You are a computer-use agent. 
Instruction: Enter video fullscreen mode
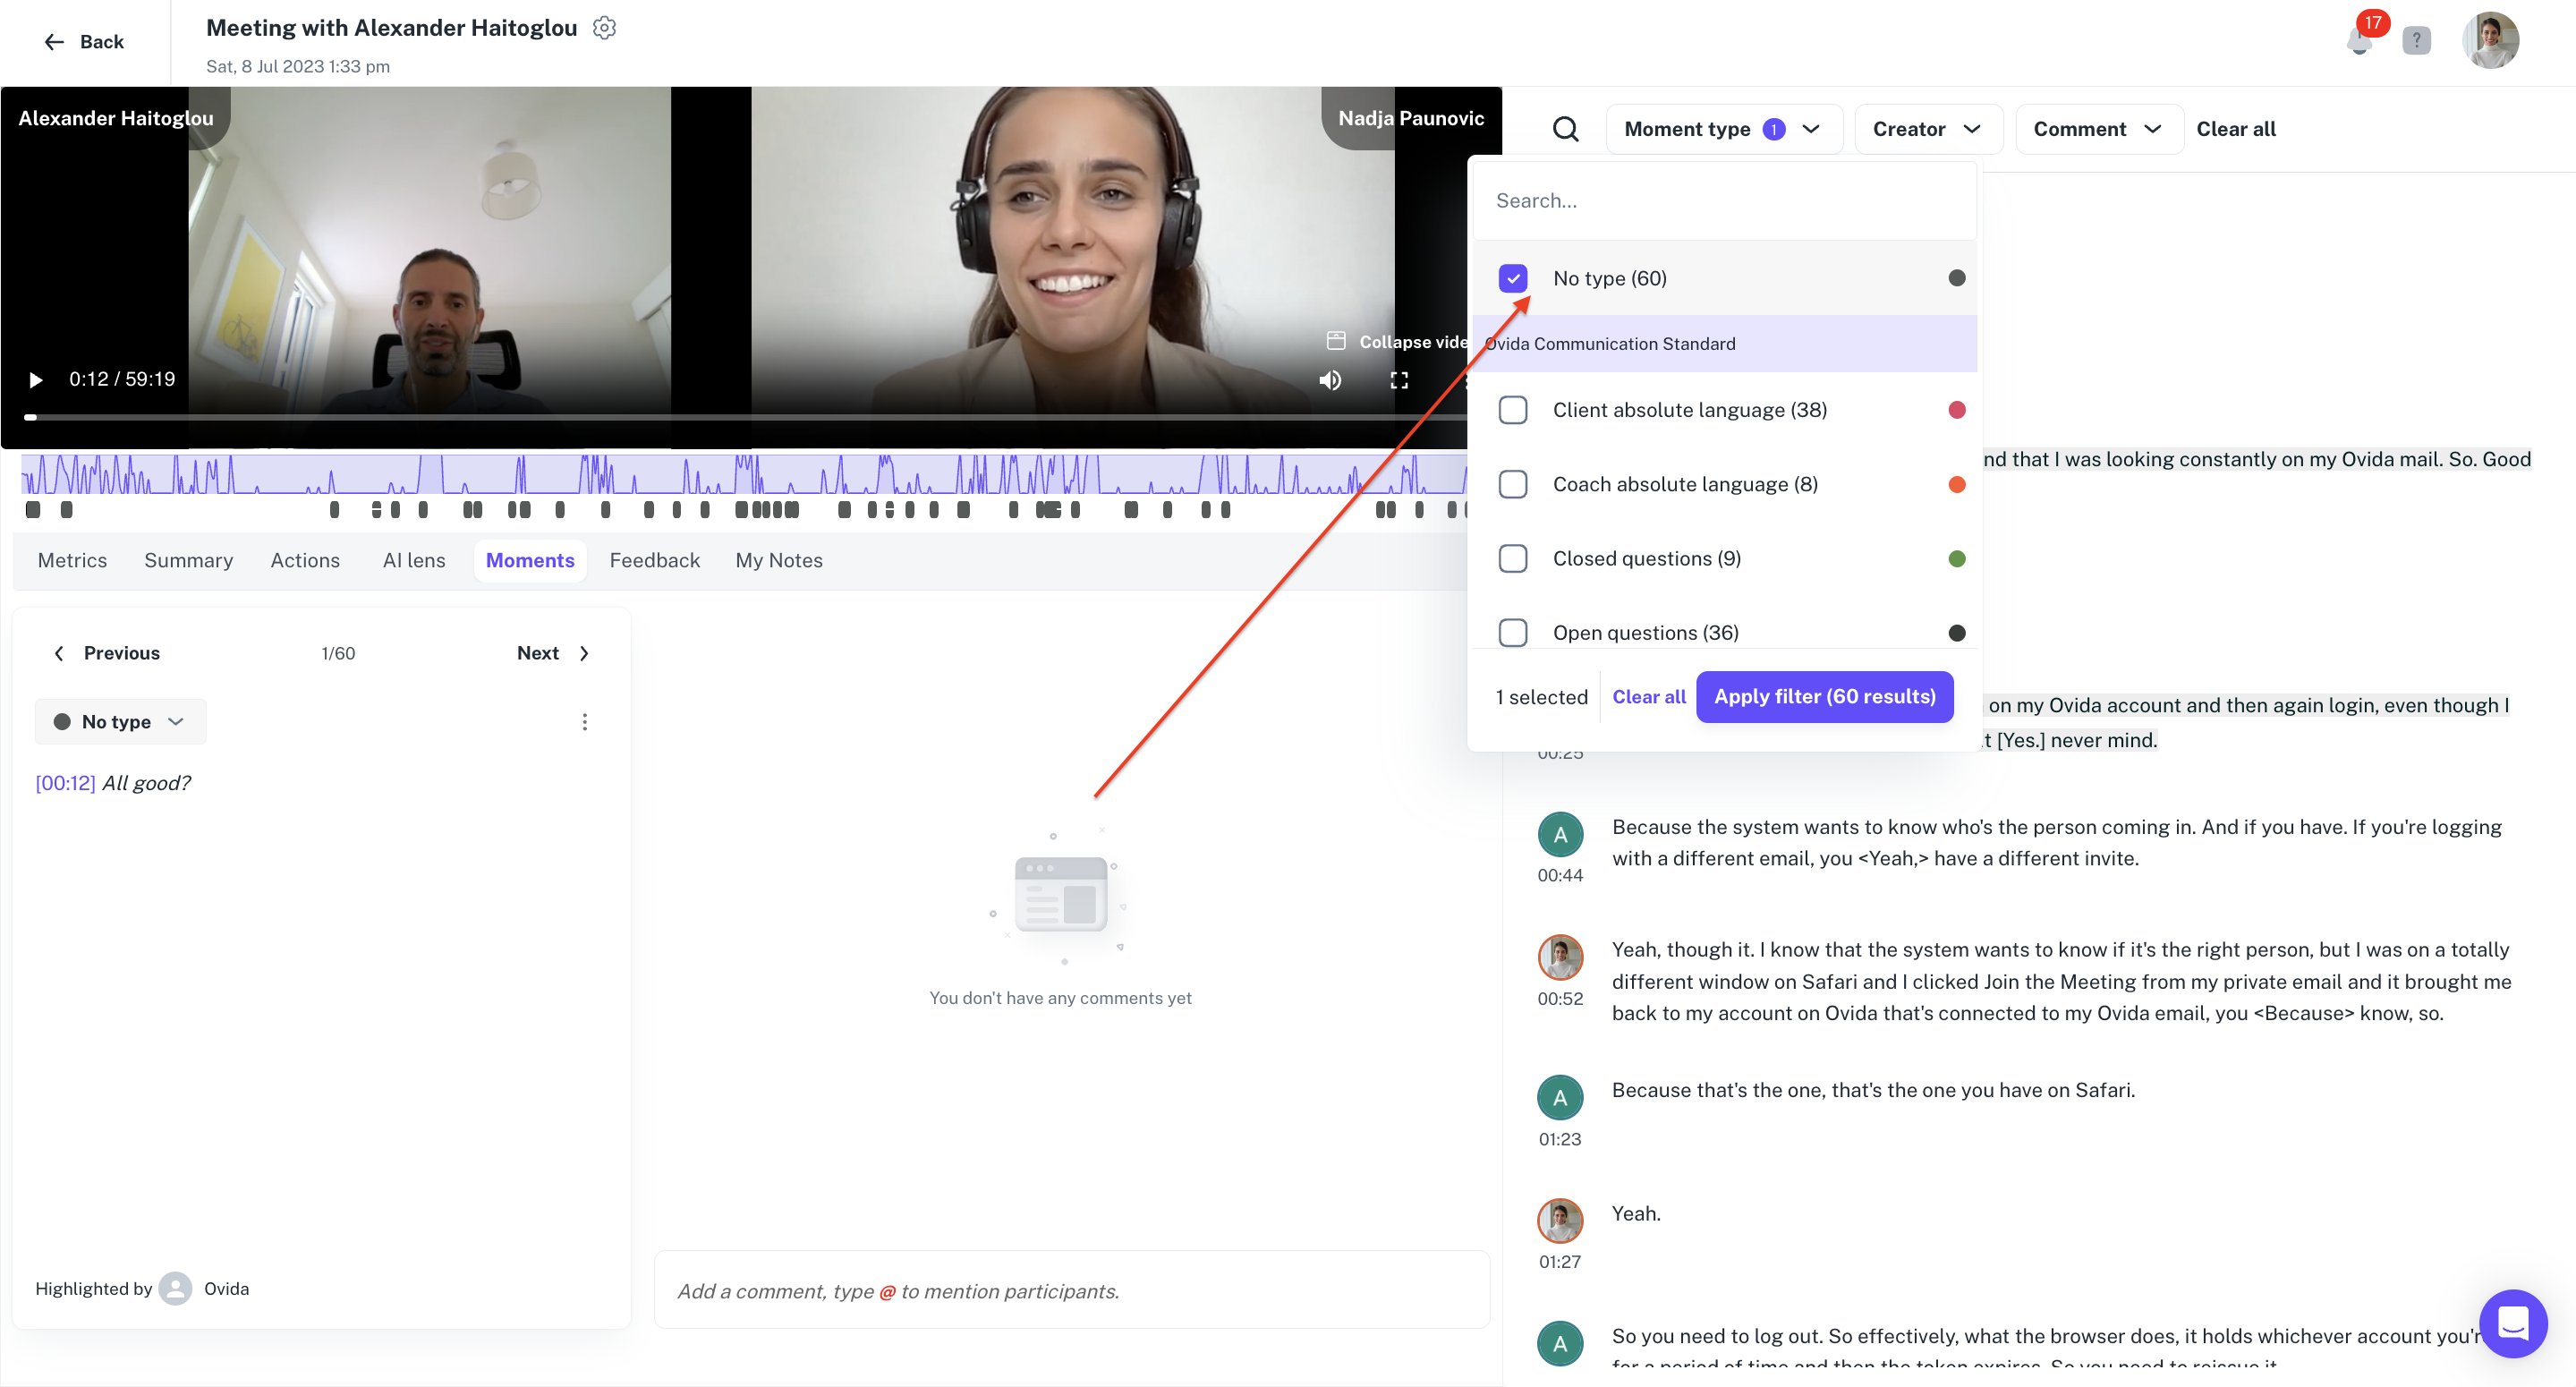coord(1399,380)
